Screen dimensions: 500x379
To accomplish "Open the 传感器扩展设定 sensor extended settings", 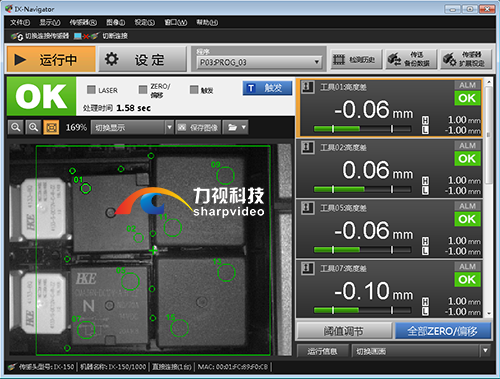I will pos(466,59).
